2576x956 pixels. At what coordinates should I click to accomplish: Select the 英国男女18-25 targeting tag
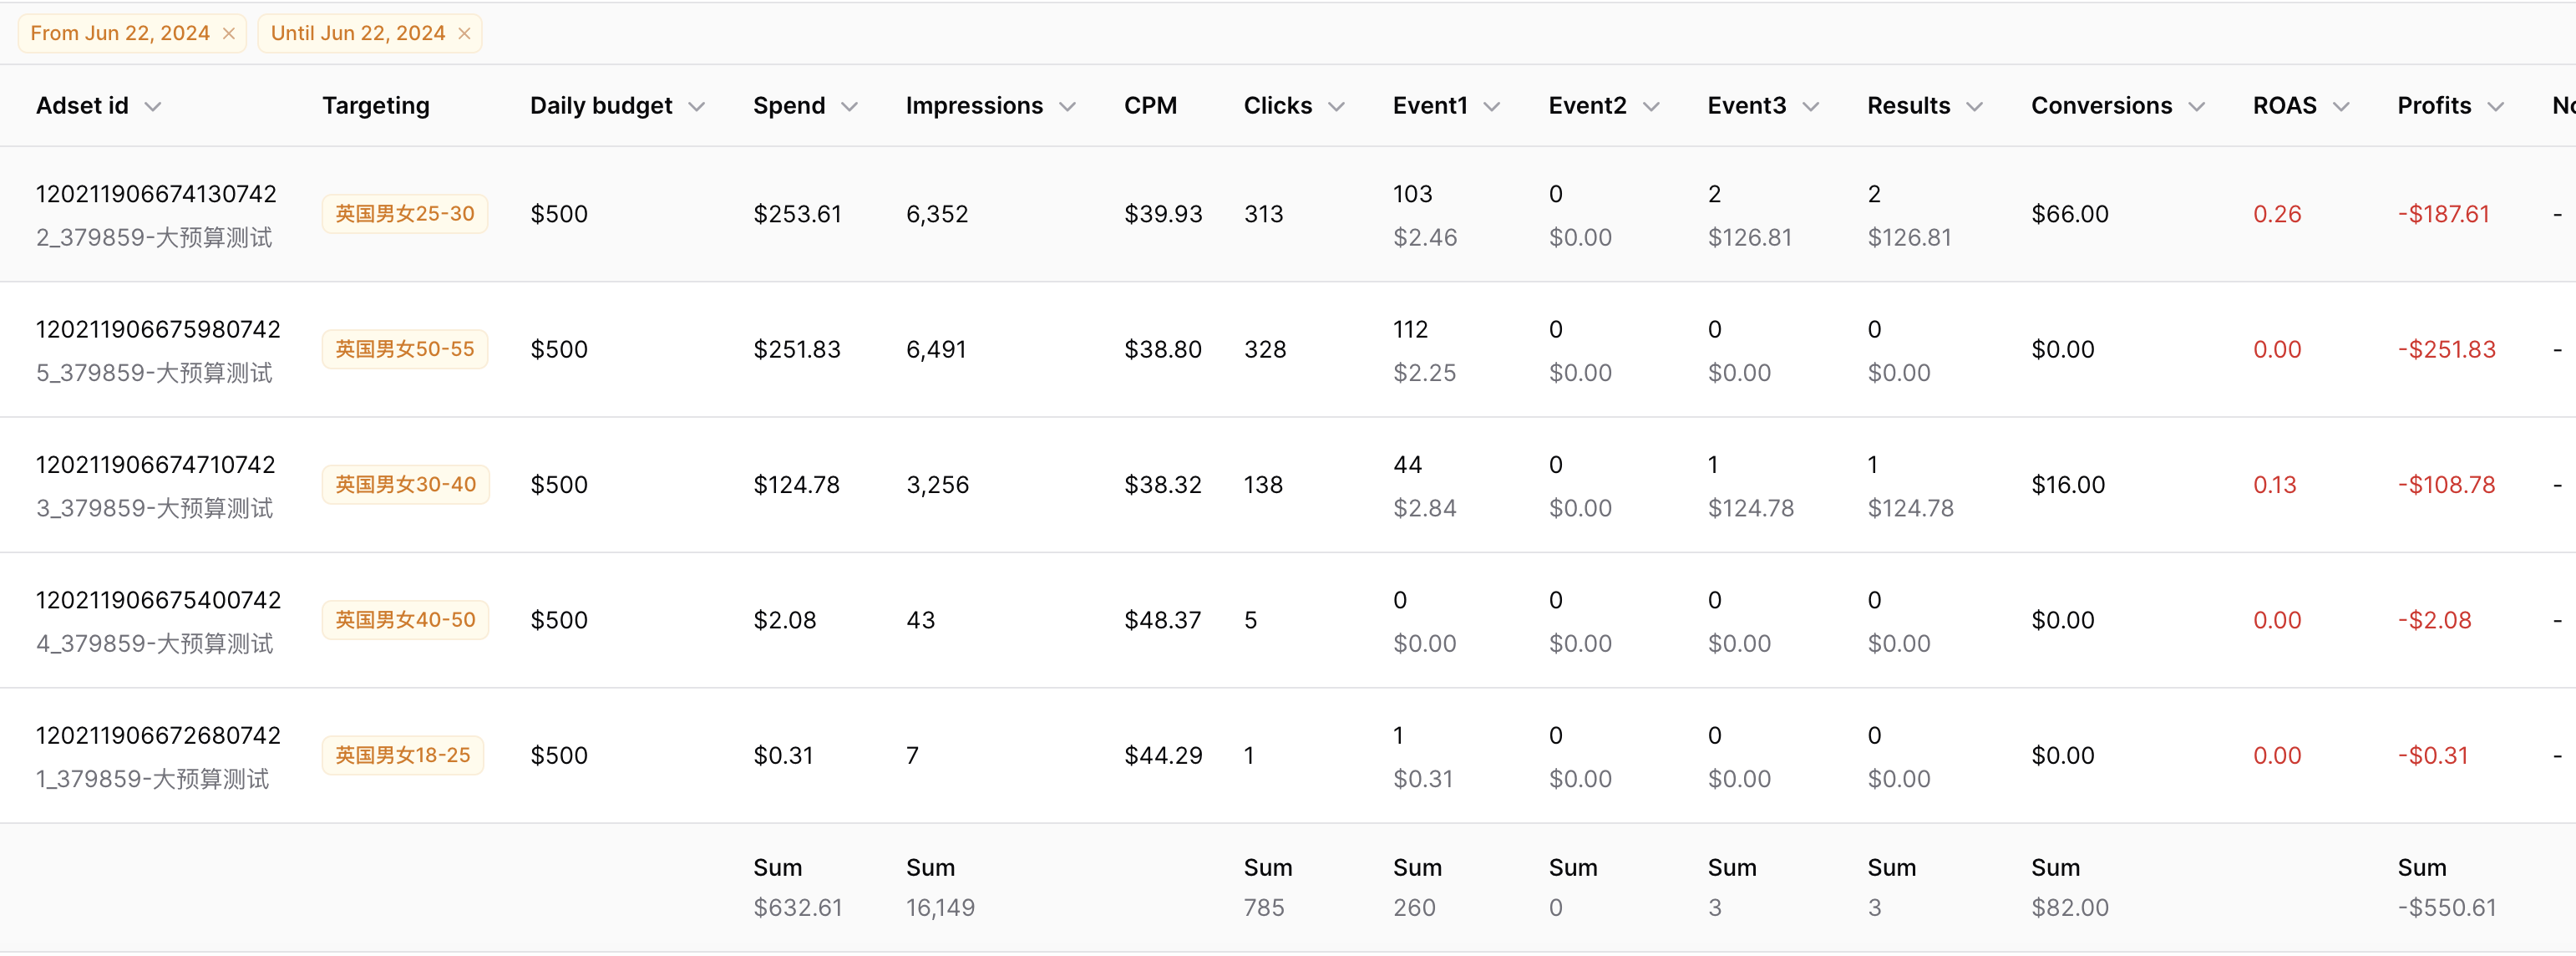tap(402, 755)
